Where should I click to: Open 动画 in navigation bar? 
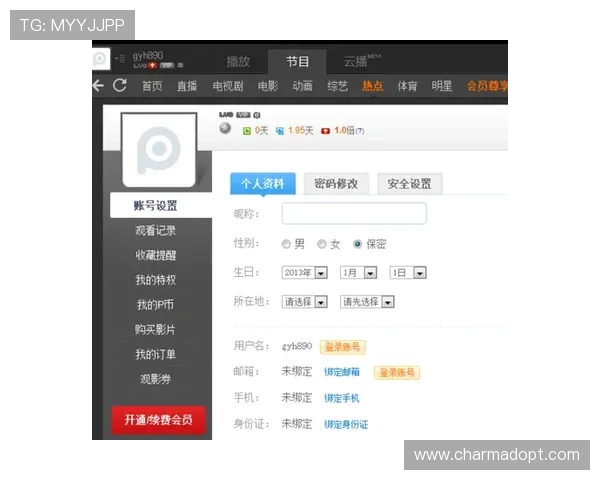click(x=303, y=86)
